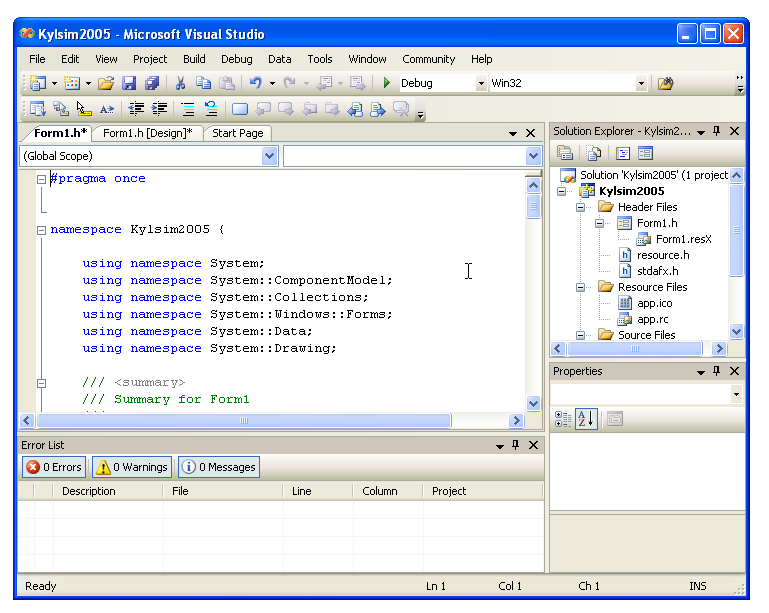Switch to the Form1.h [Design]* tab
769x613 pixels.
tap(148, 133)
